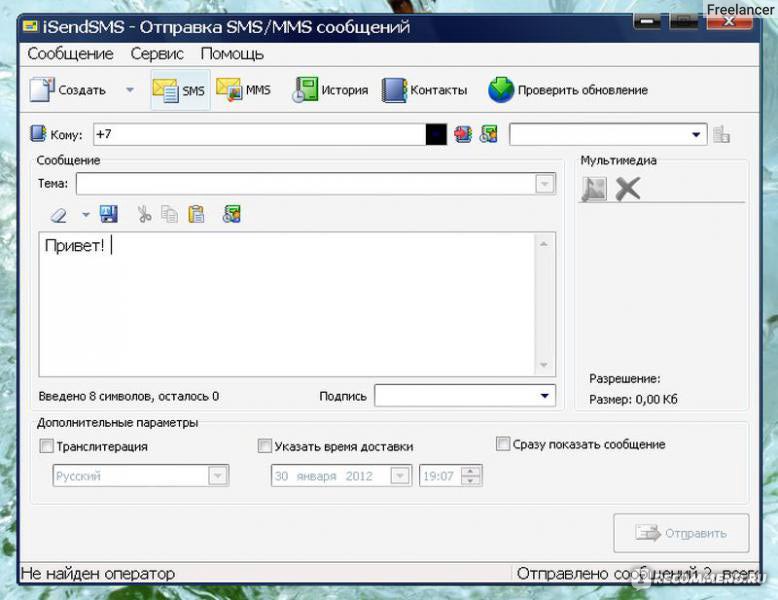
Task: Expand the Подпись signature dropdown
Action: coord(544,396)
